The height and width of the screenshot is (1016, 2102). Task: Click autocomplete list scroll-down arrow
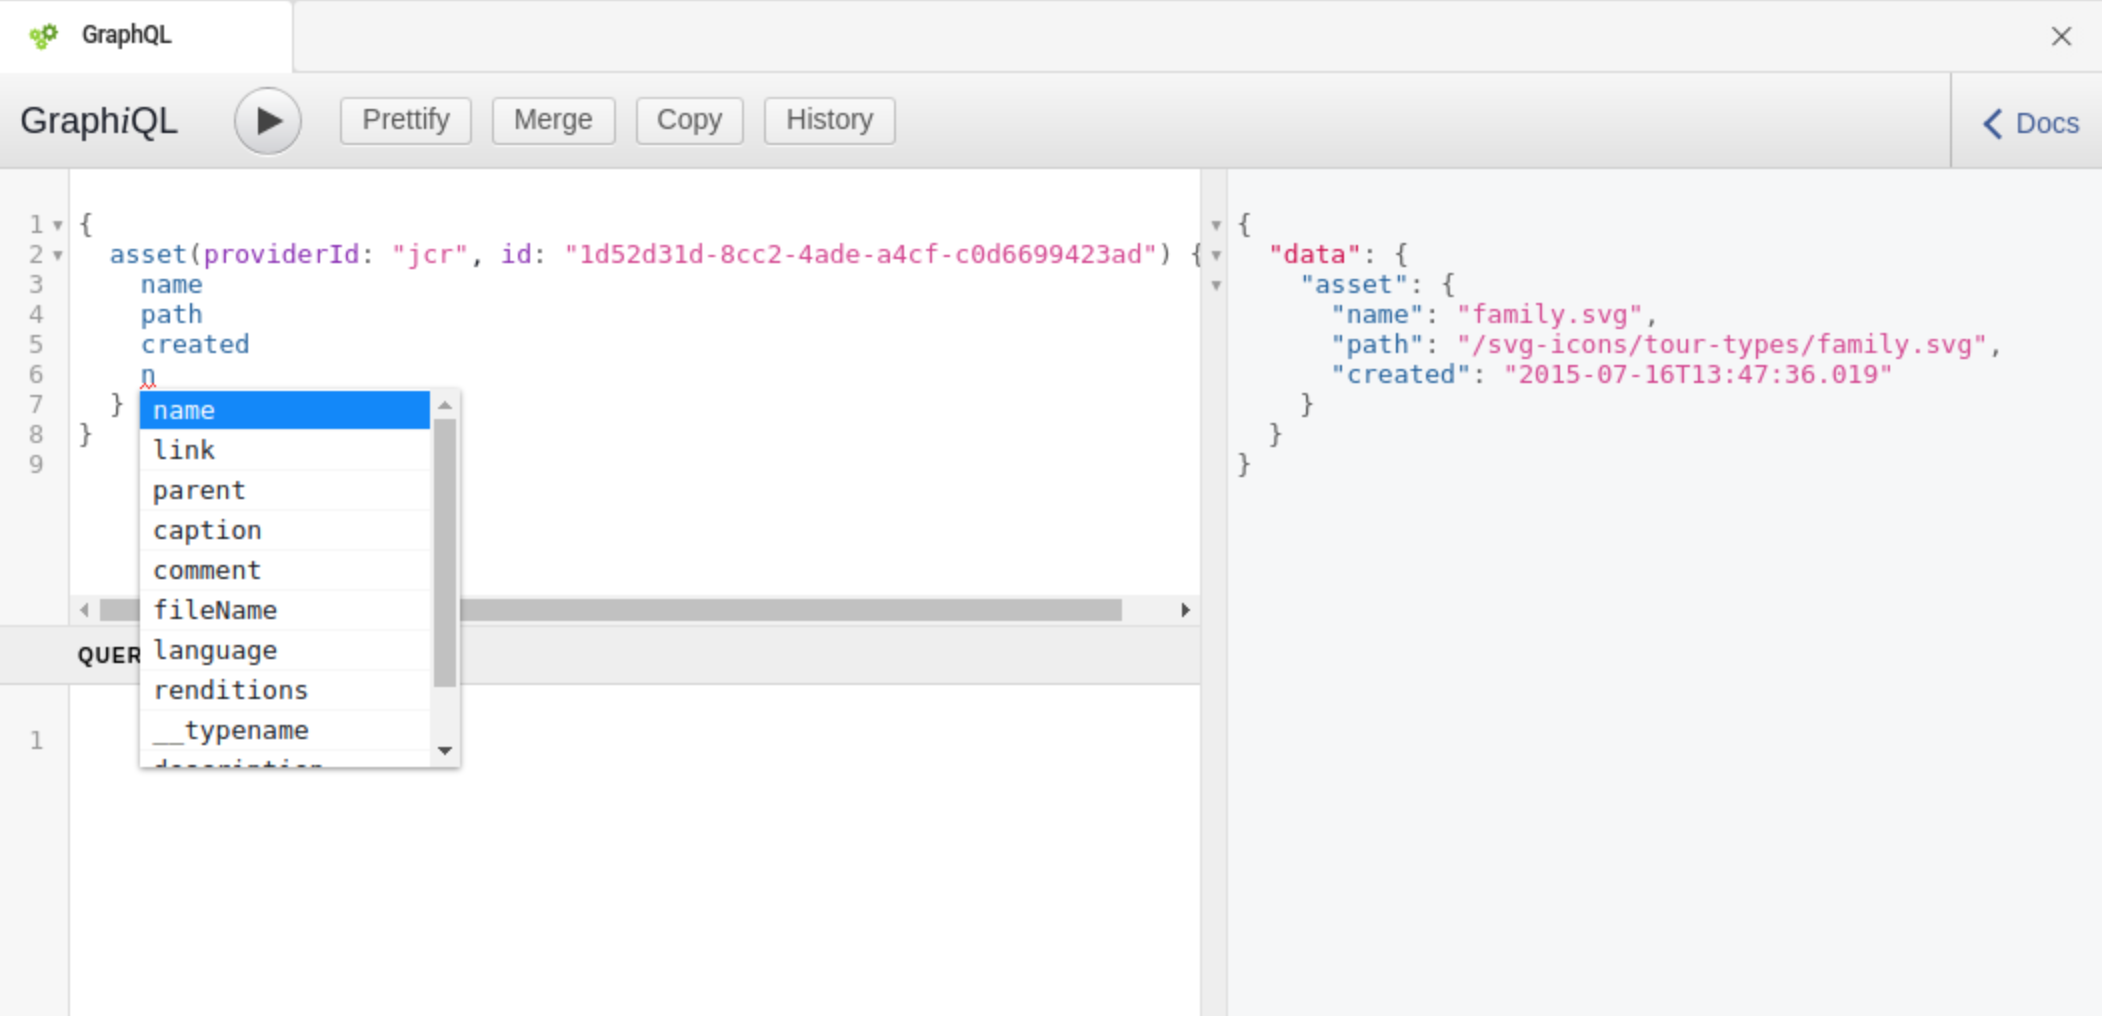coord(445,750)
